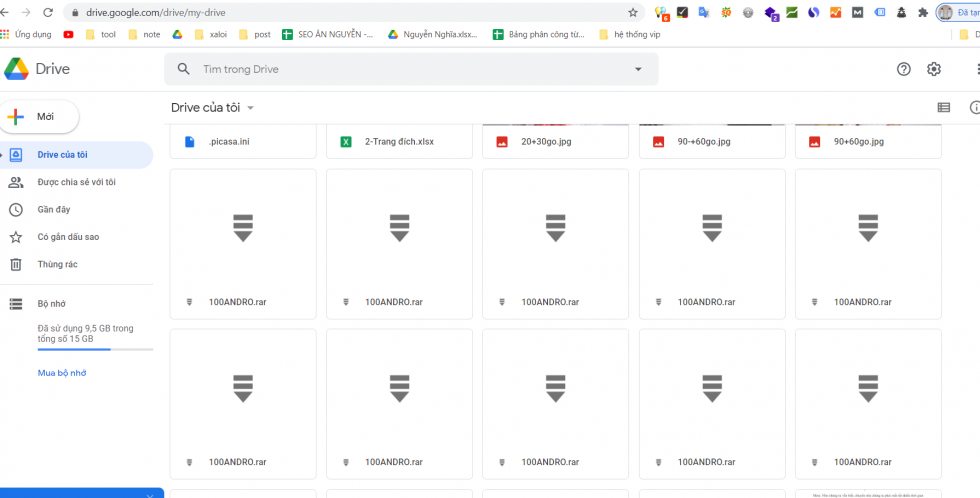Click Mua bộ nhớ link
This screenshot has height=498, width=980.
pyautogui.click(x=62, y=373)
